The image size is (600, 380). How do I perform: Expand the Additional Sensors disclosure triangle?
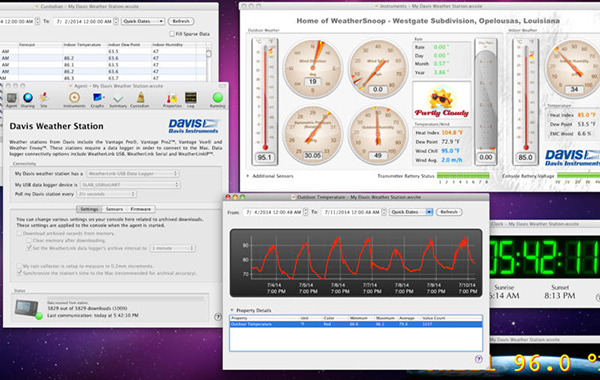pyautogui.click(x=248, y=176)
